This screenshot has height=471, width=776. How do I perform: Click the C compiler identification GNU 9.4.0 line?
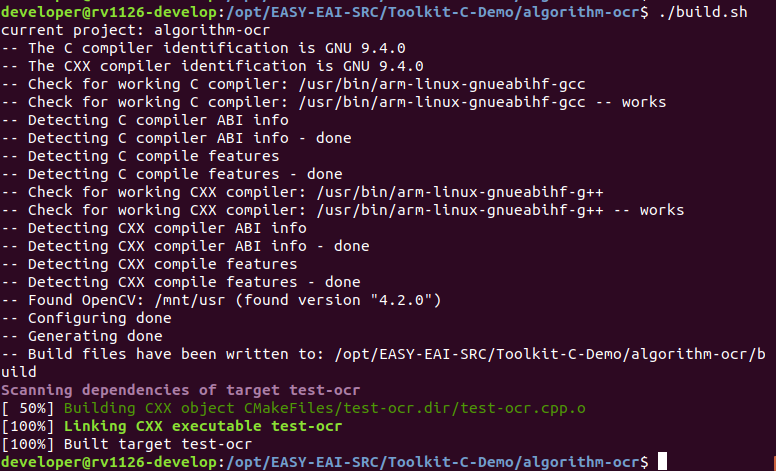tap(203, 48)
